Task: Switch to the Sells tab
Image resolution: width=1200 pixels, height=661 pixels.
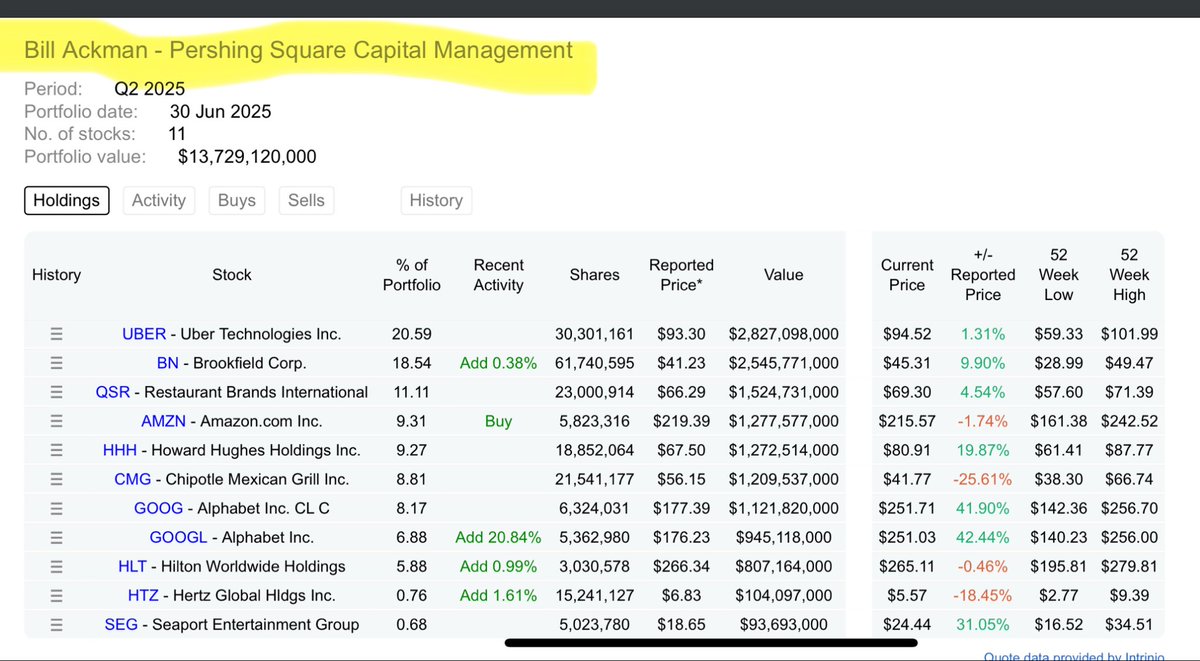Action: [306, 200]
